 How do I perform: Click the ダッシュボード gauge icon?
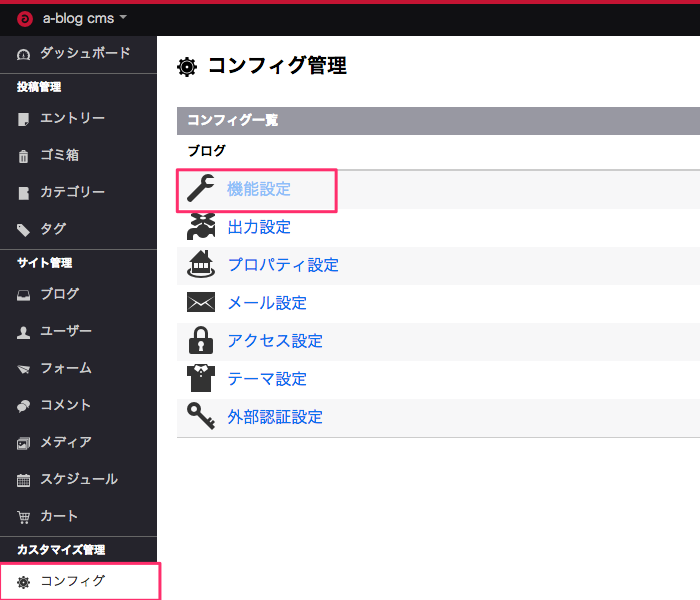(23, 54)
